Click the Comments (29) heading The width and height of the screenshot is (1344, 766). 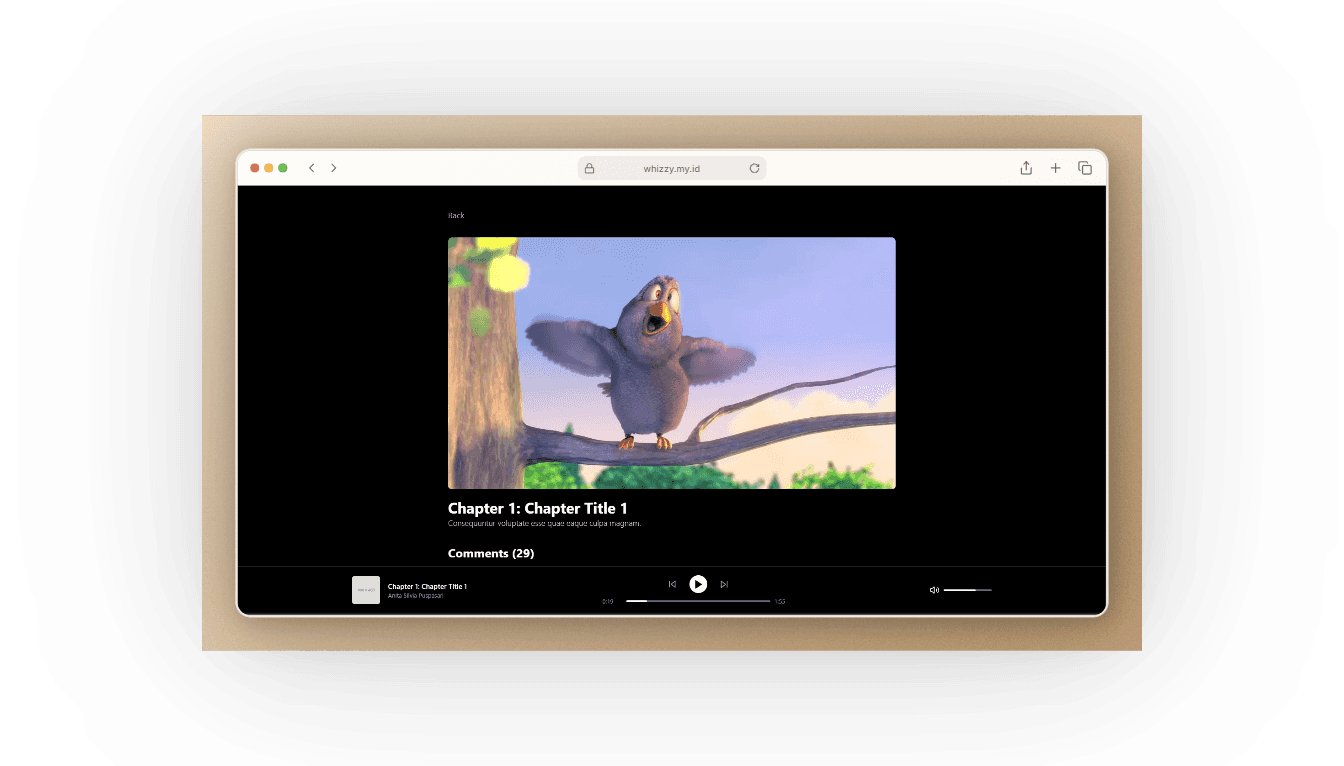click(x=491, y=553)
